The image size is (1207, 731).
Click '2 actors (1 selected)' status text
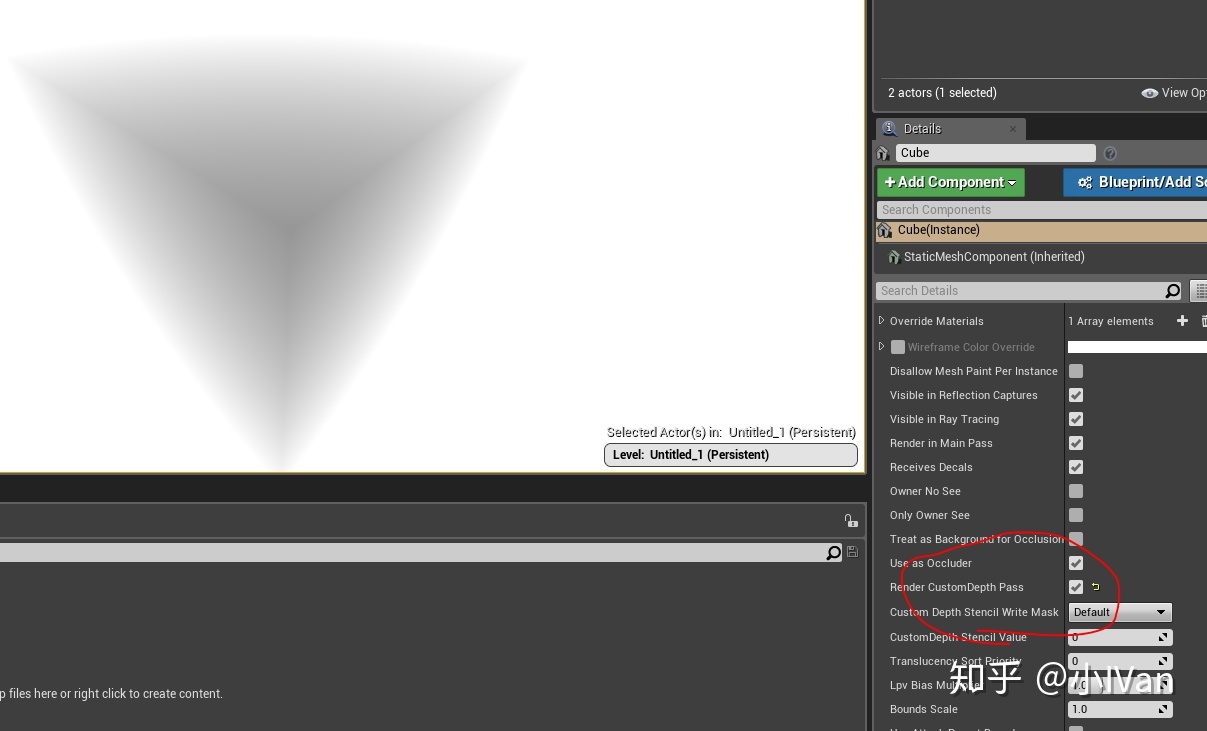(942, 93)
